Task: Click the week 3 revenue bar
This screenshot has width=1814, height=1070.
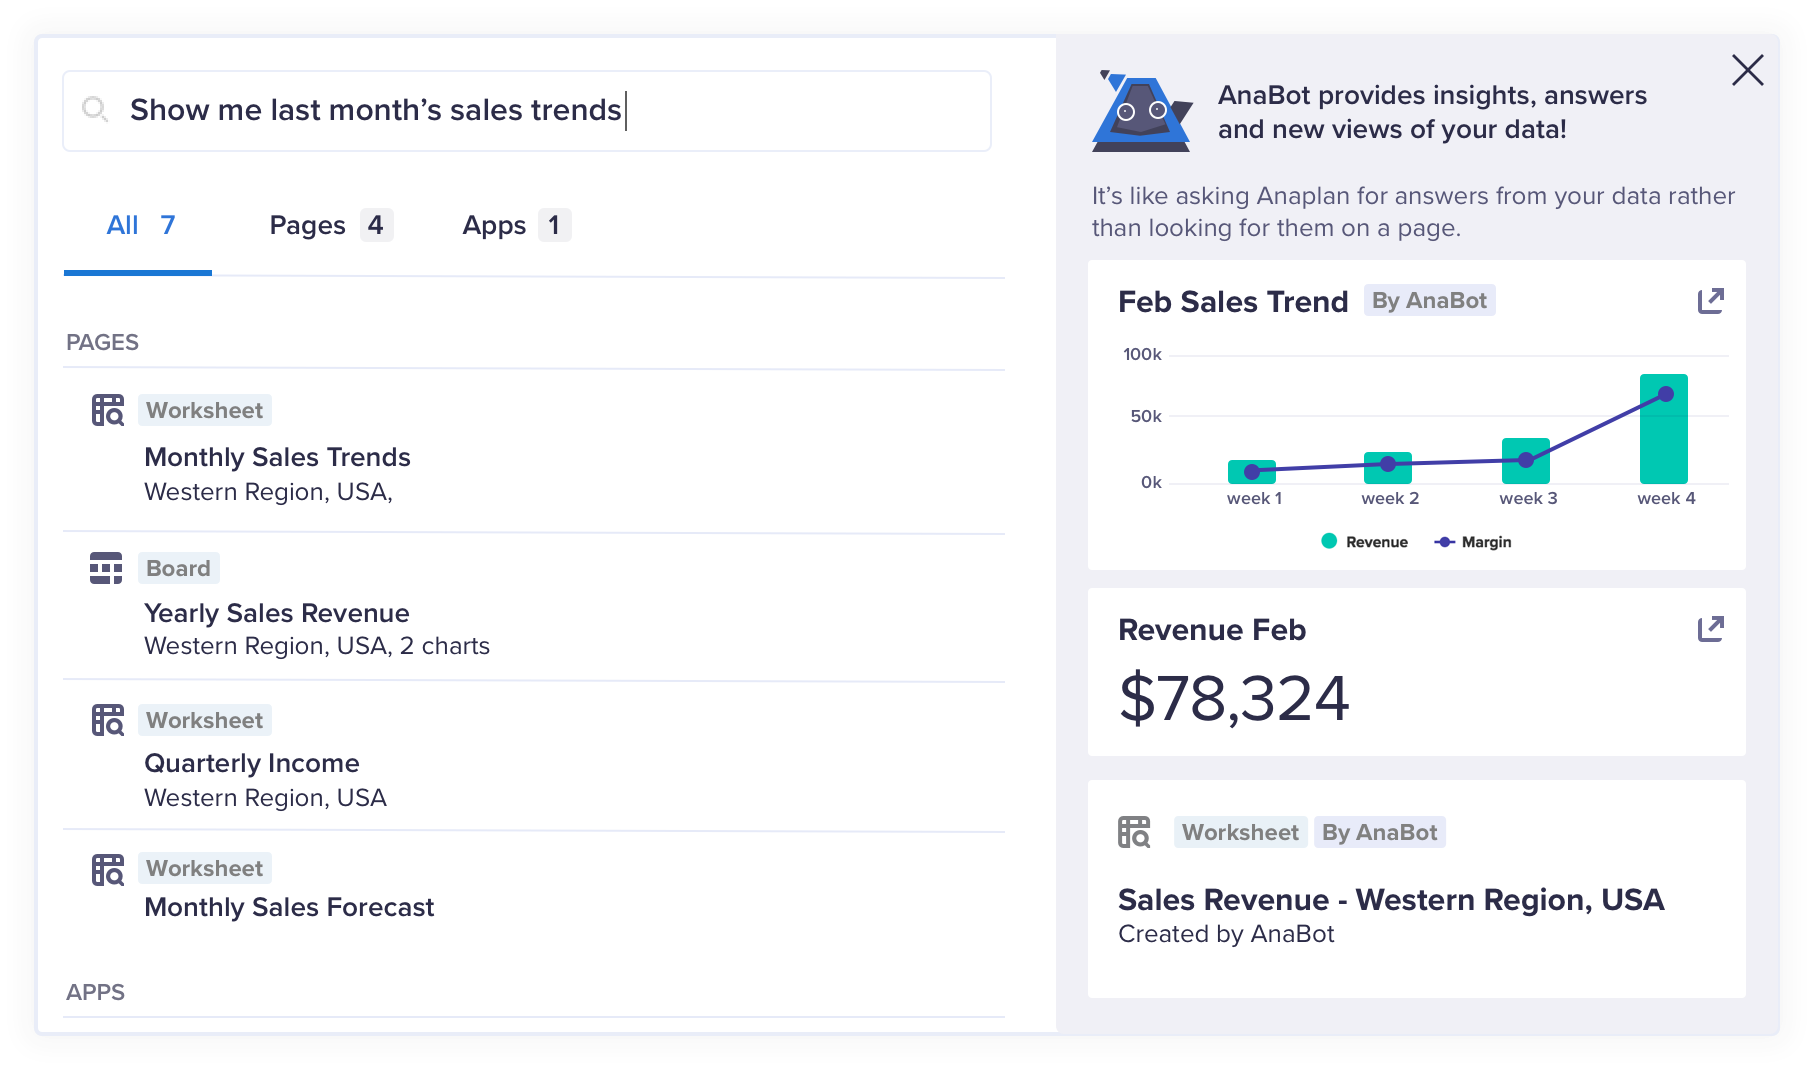Action: (x=1526, y=461)
